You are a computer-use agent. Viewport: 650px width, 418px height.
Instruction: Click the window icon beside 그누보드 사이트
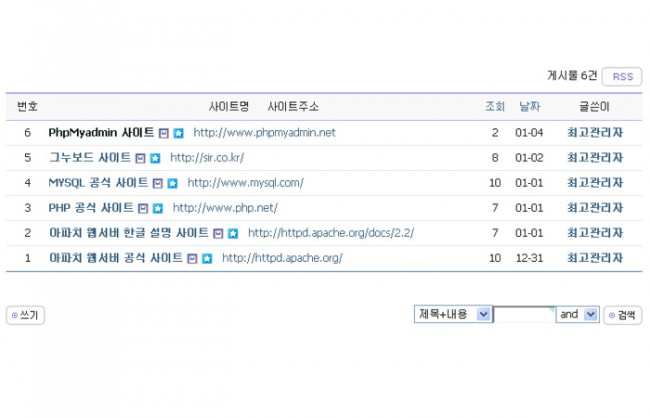tap(141, 158)
